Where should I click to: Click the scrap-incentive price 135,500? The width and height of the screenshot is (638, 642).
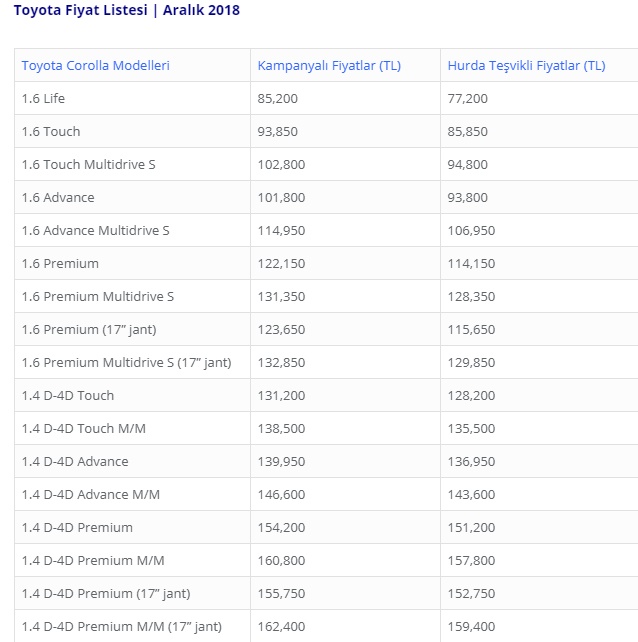471,429
